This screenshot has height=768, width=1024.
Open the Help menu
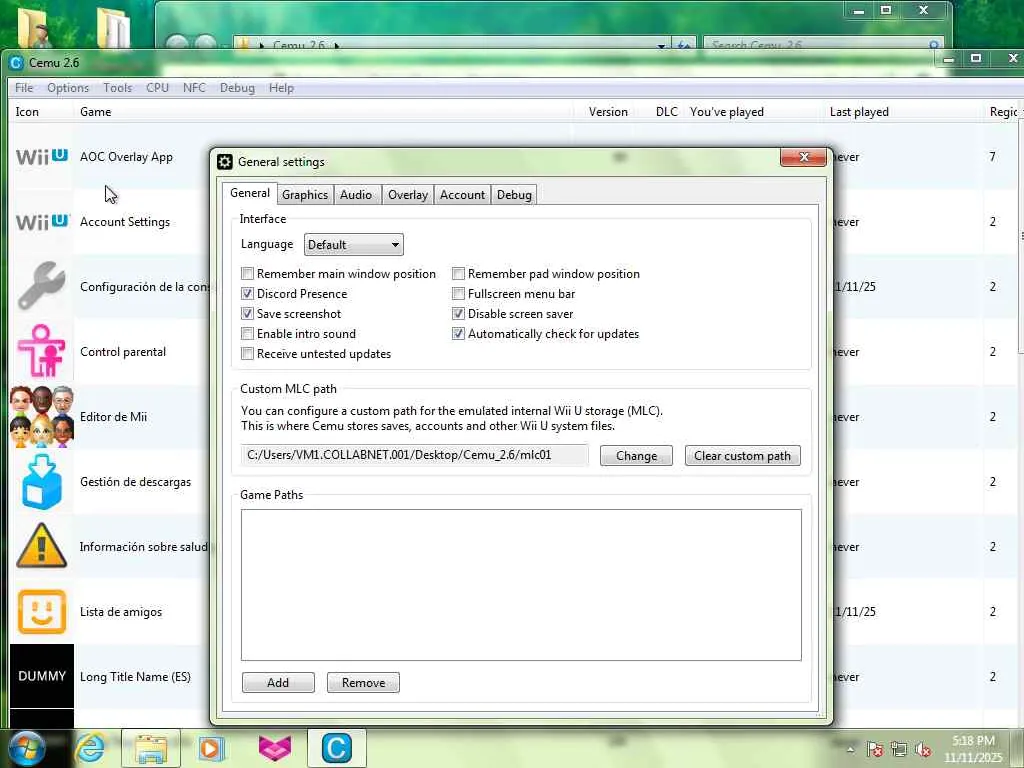281,88
